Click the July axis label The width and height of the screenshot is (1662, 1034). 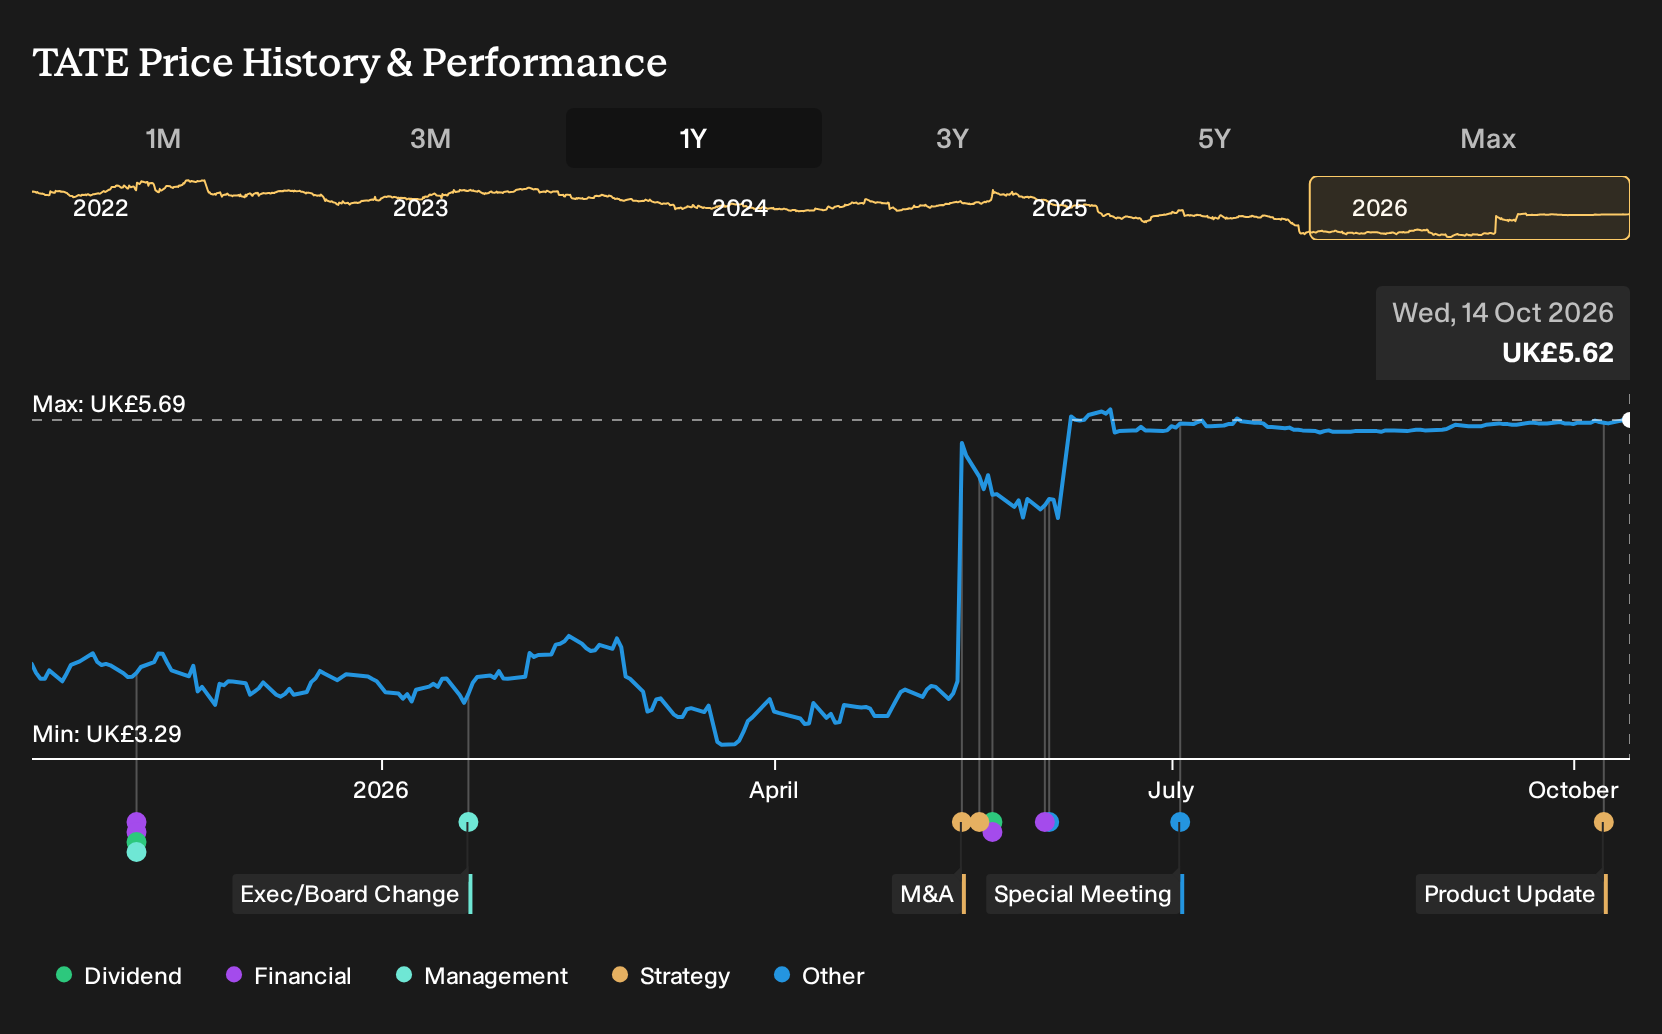click(1171, 790)
